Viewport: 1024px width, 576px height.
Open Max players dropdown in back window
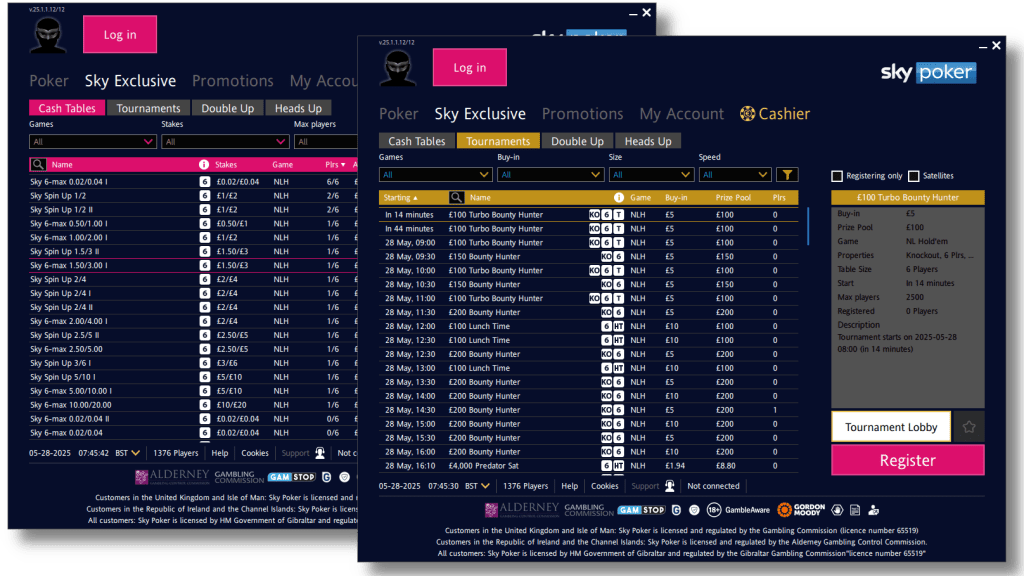click(325, 141)
